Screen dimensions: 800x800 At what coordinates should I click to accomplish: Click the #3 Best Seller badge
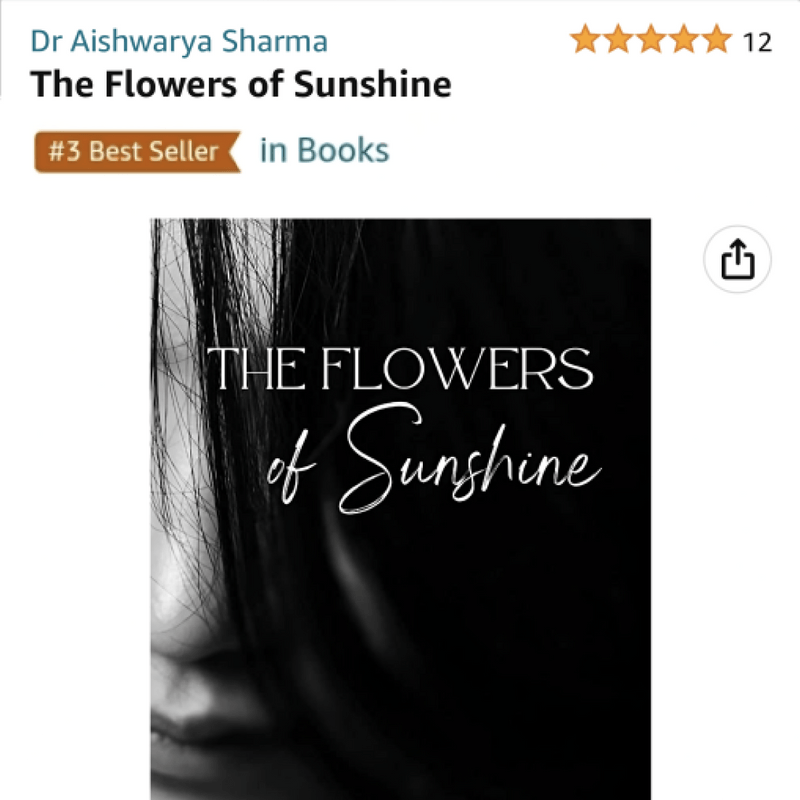[135, 152]
